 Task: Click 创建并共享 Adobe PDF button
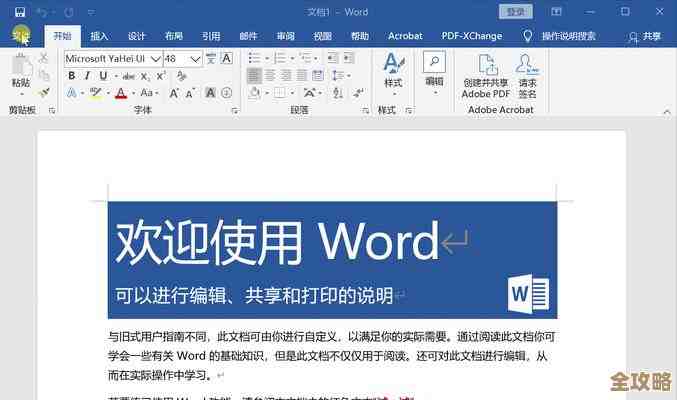pyautogui.click(x=486, y=76)
